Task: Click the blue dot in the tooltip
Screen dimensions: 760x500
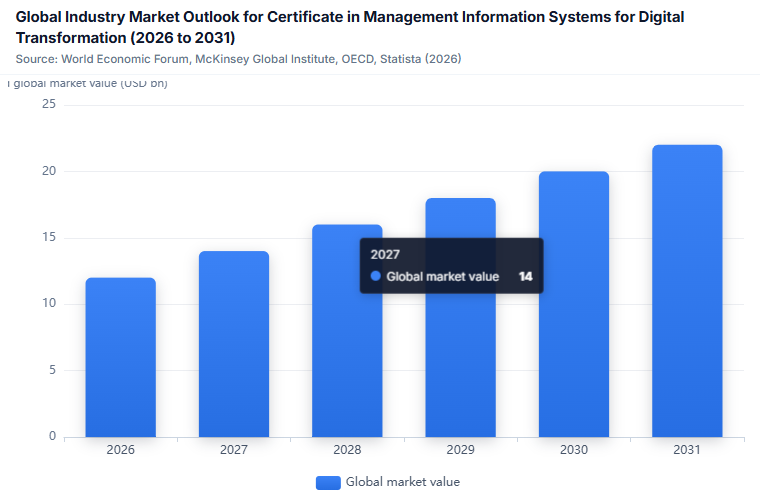Action: point(376,276)
